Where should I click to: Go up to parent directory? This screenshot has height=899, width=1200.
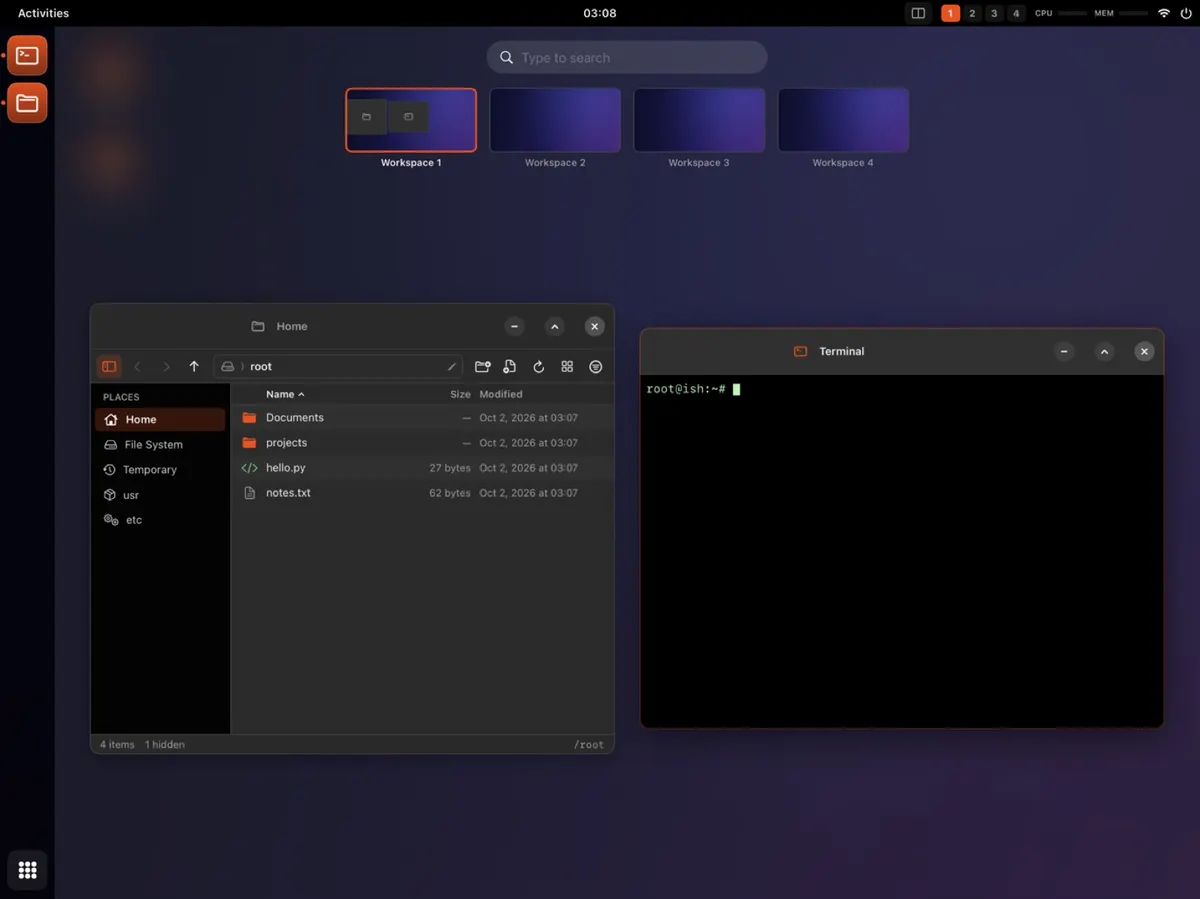(194, 367)
